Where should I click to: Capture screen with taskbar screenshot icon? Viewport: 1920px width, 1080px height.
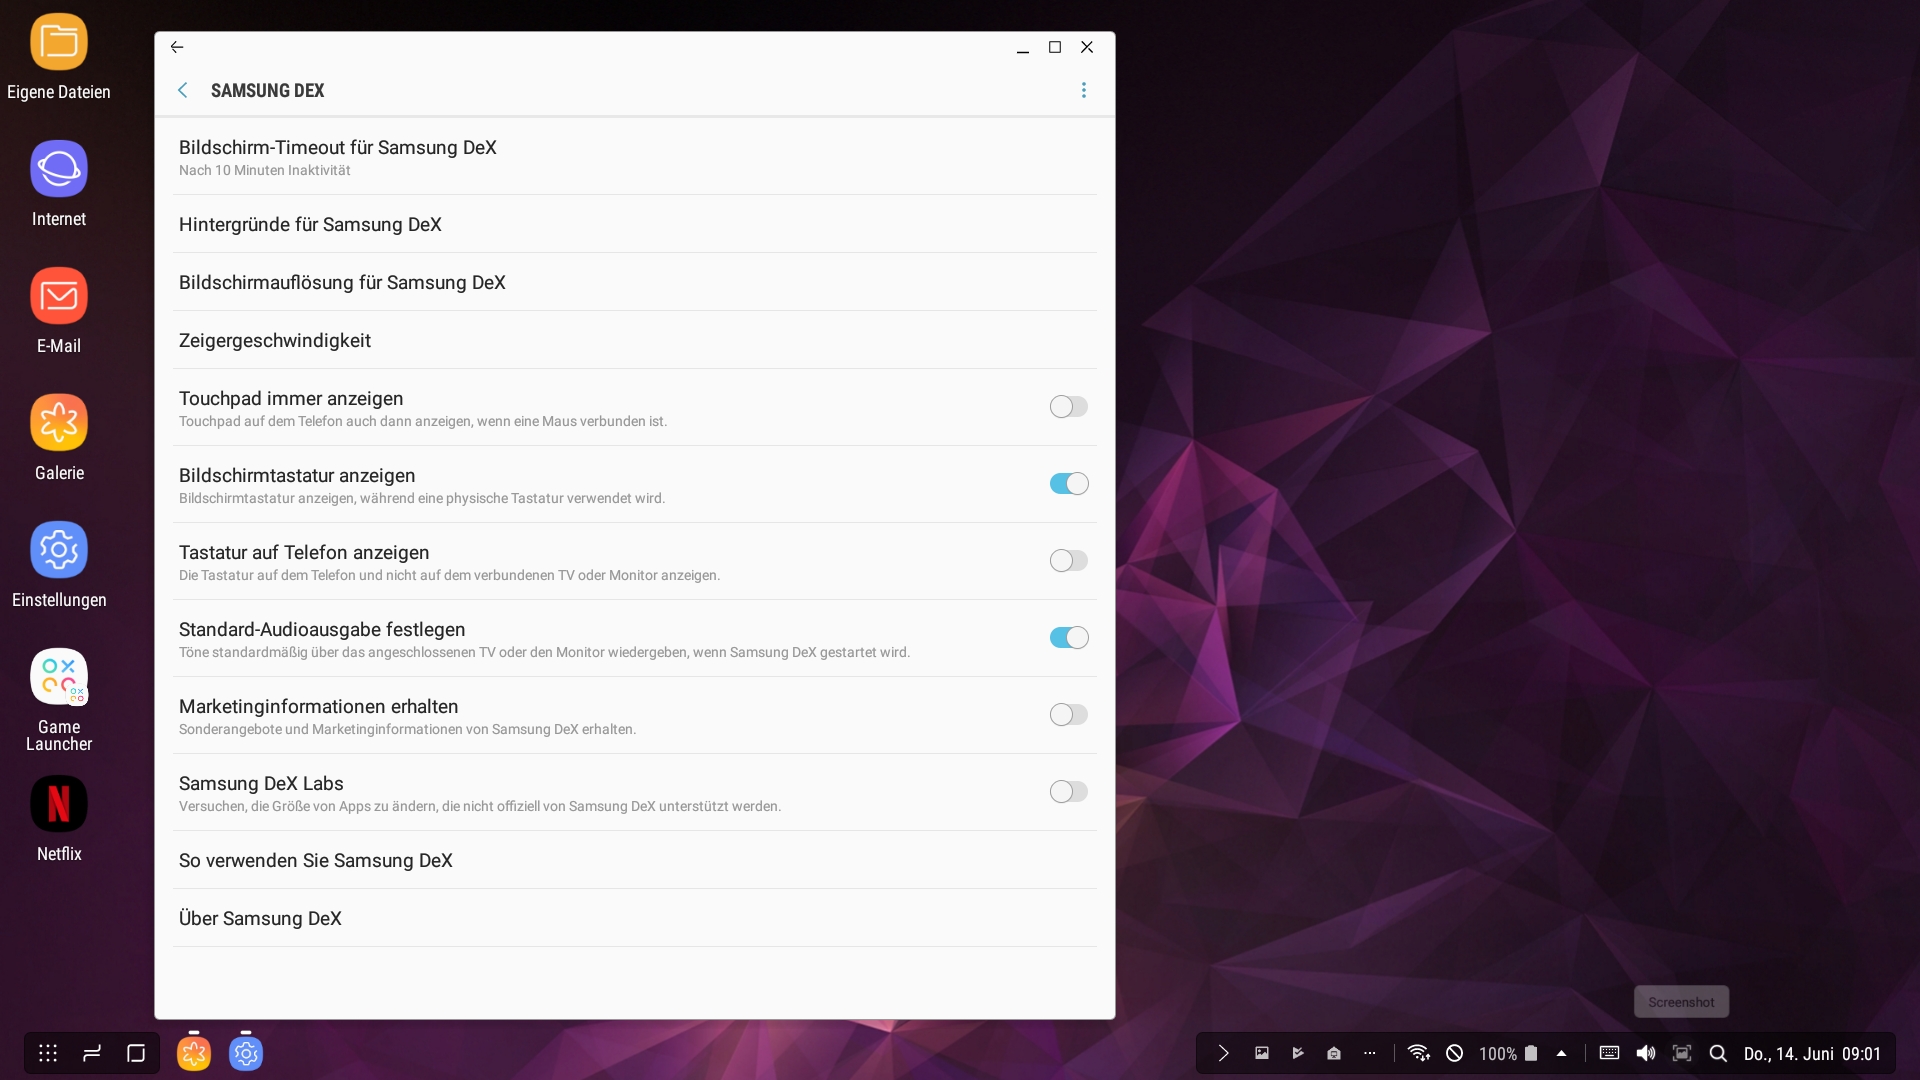1682,1053
